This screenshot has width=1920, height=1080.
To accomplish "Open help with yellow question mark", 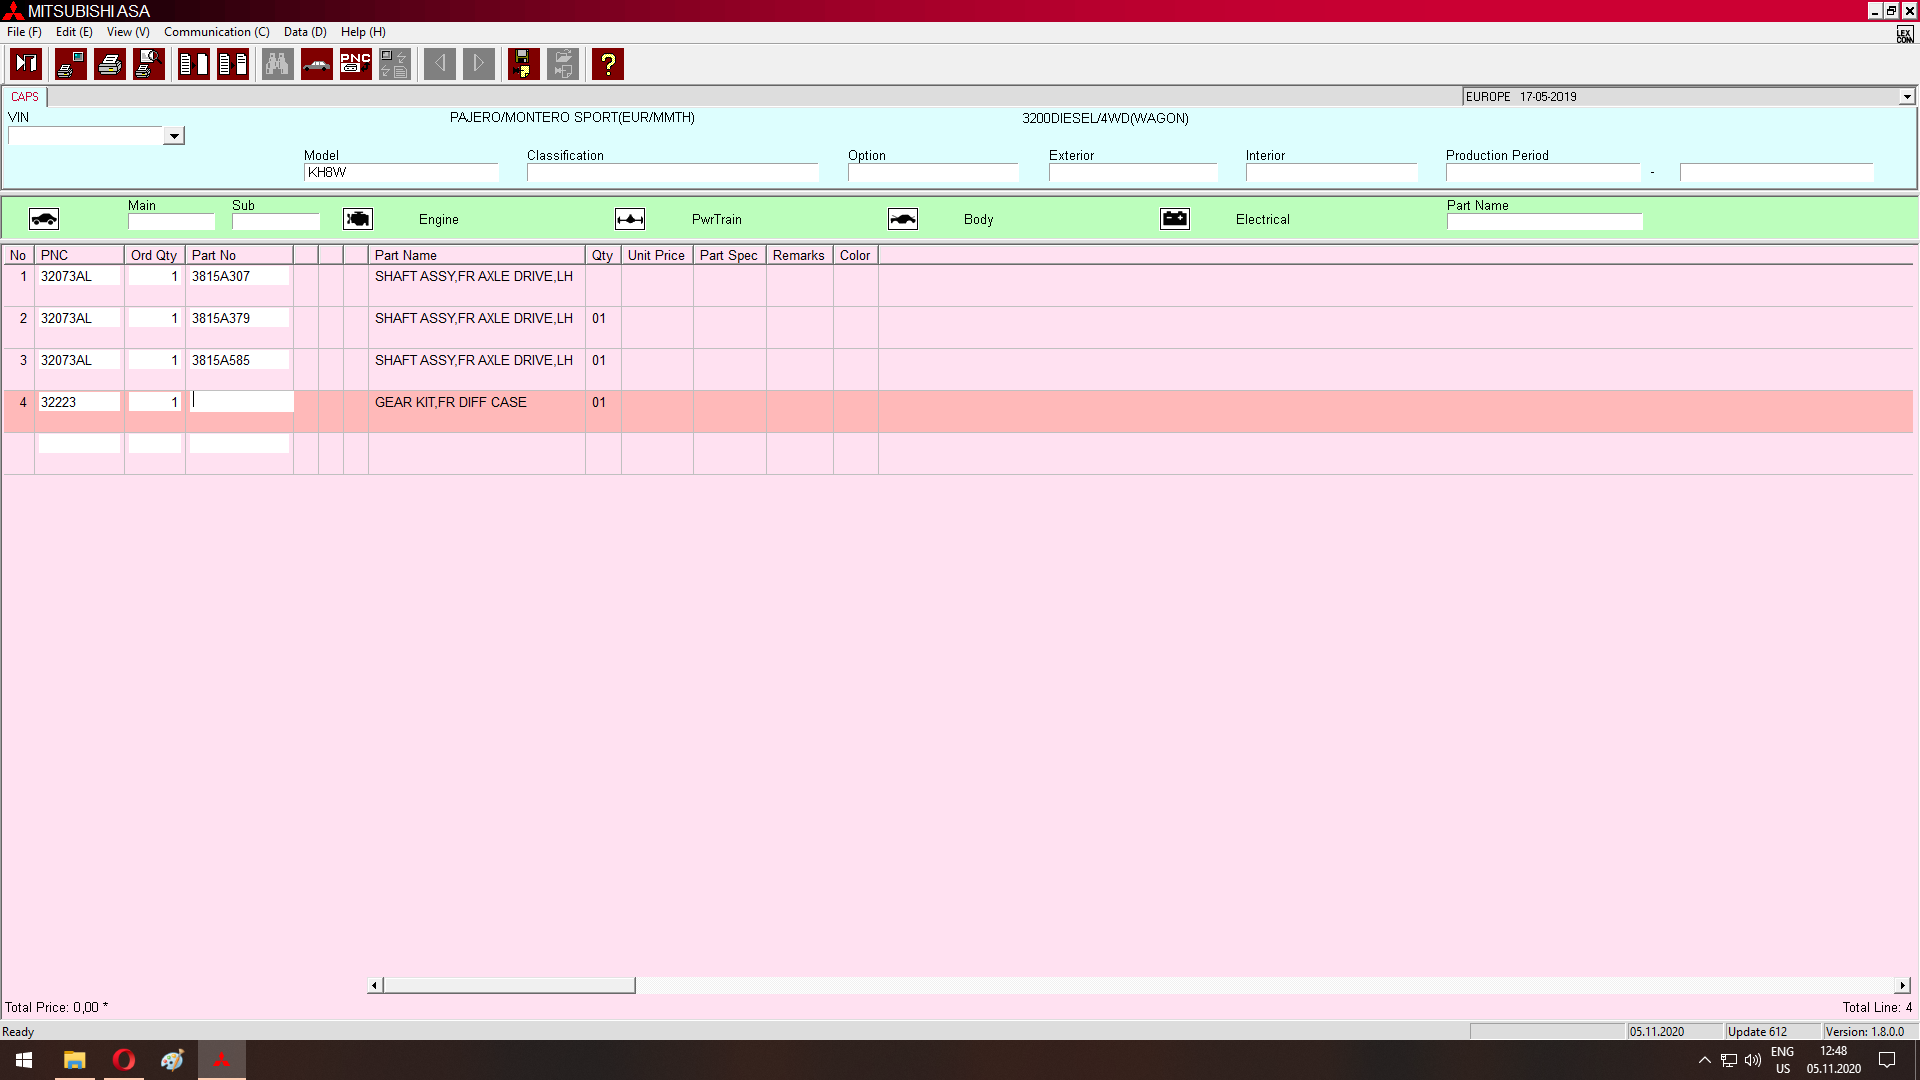I will point(607,64).
